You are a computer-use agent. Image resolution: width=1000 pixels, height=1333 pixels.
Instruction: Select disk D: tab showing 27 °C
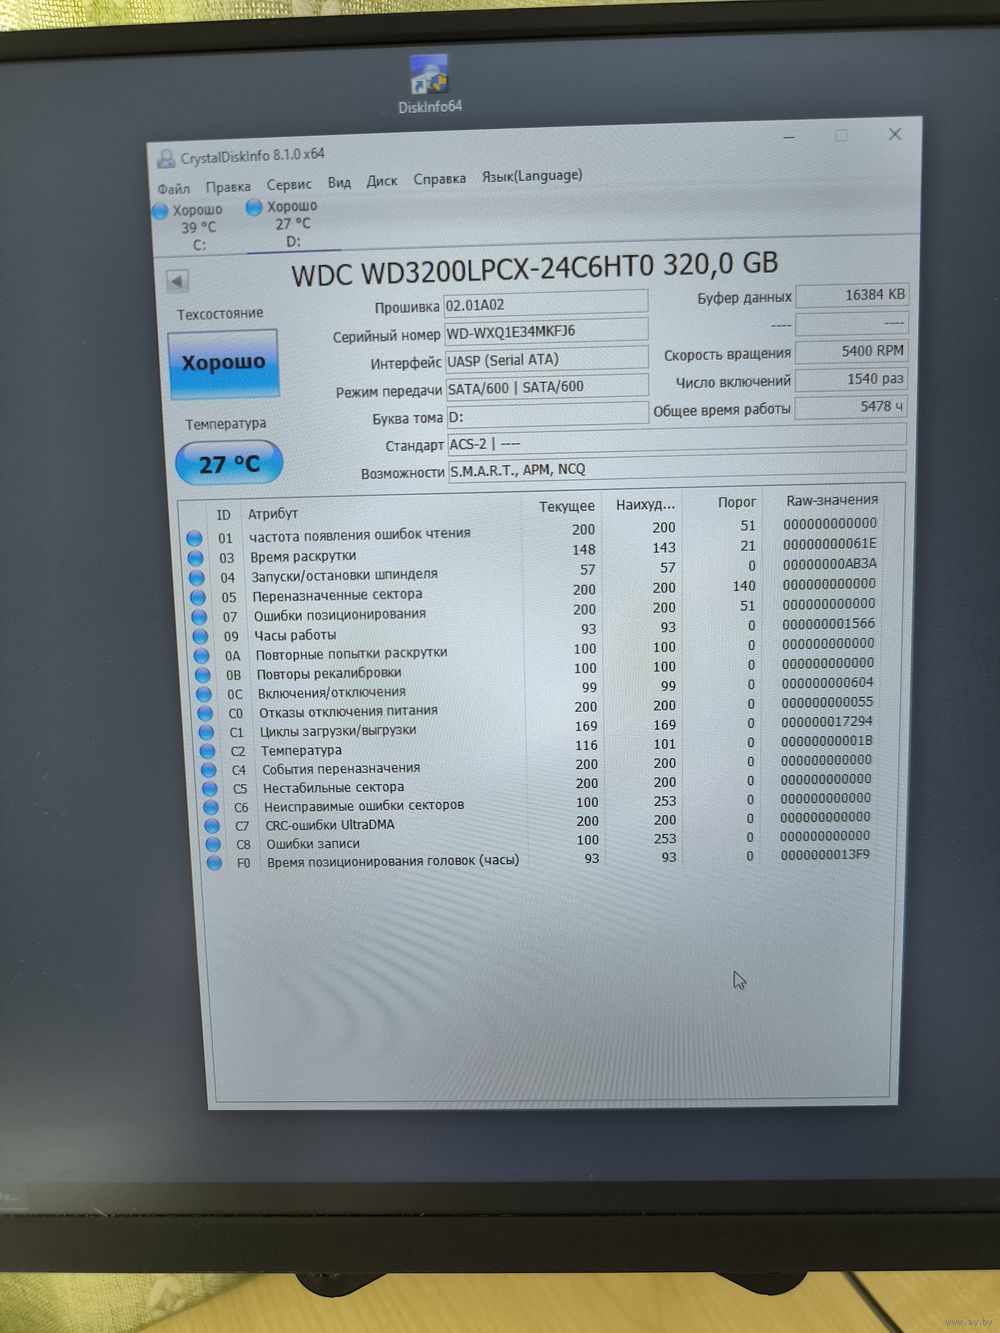click(x=292, y=224)
